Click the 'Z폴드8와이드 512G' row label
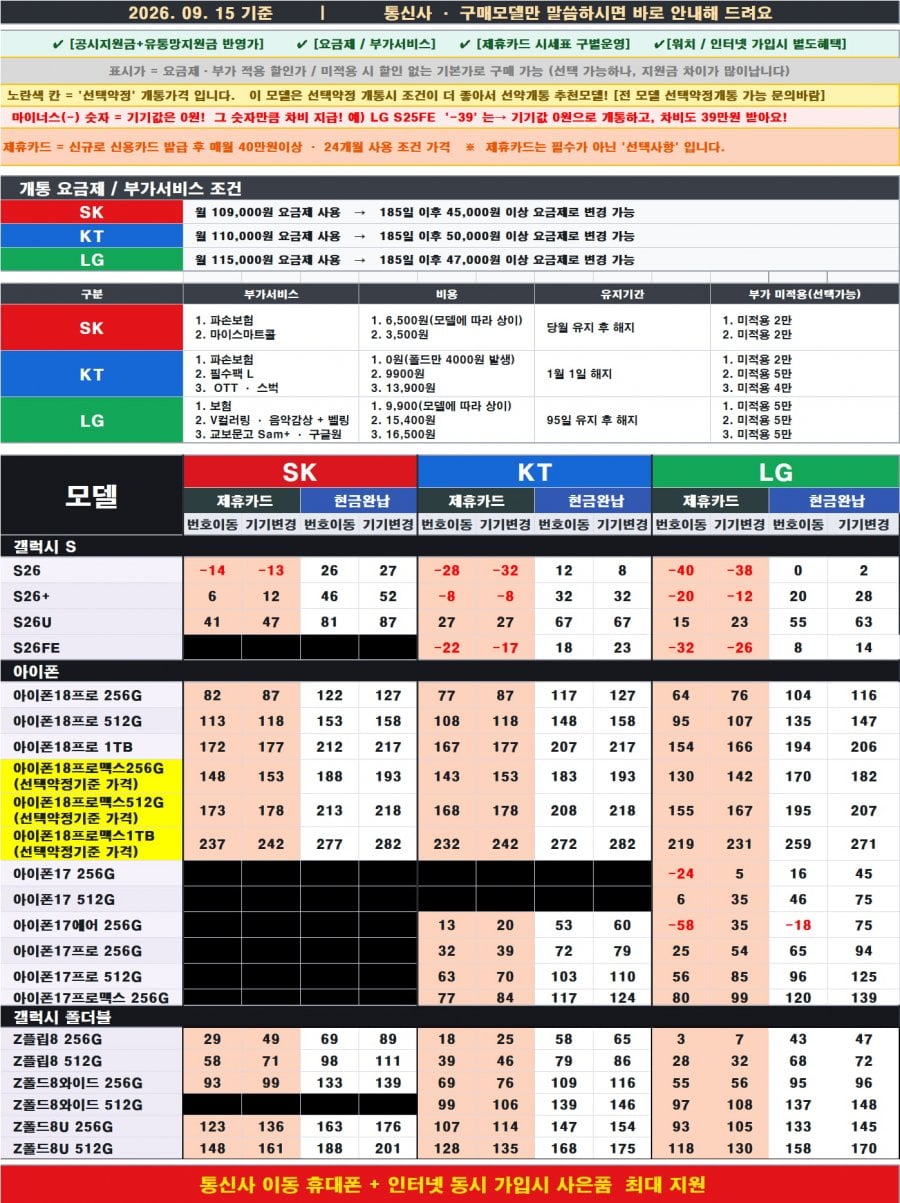 [92, 1105]
